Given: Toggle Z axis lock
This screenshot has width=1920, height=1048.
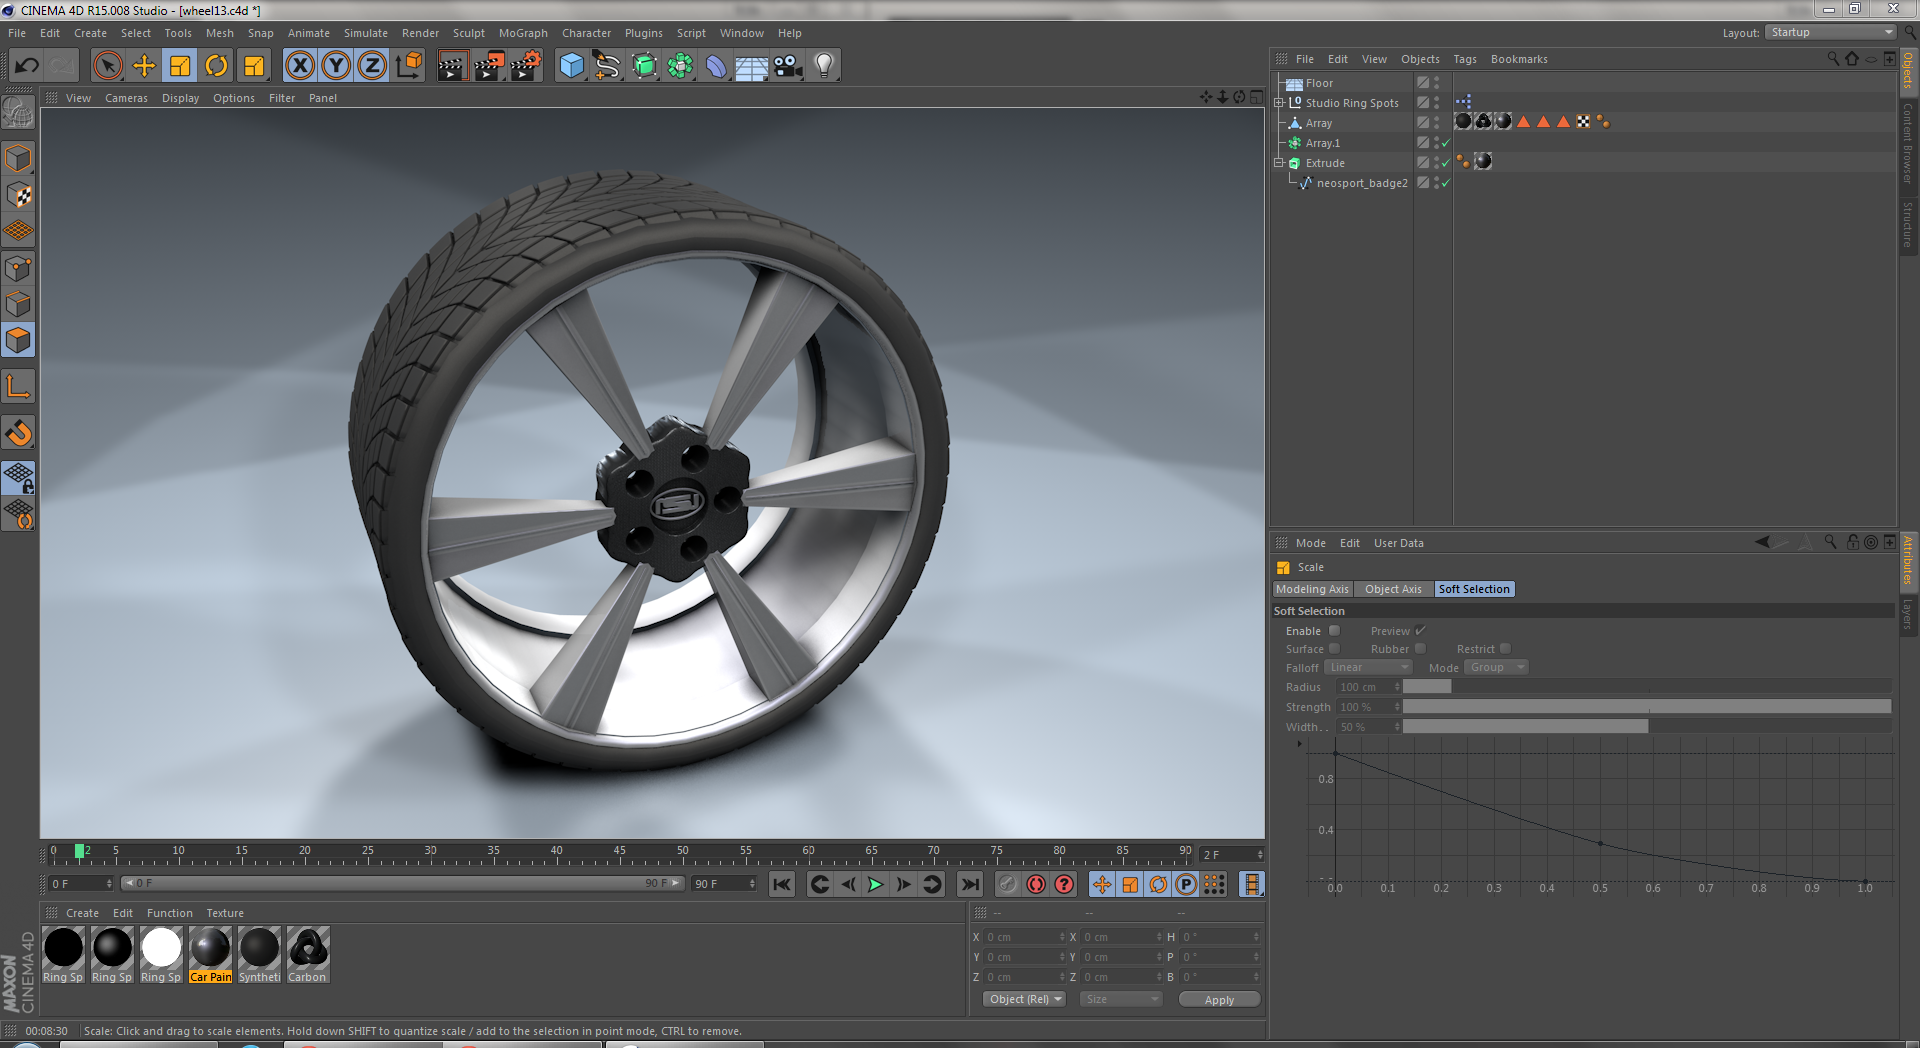Looking at the screenshot, I should coord(372,66).
